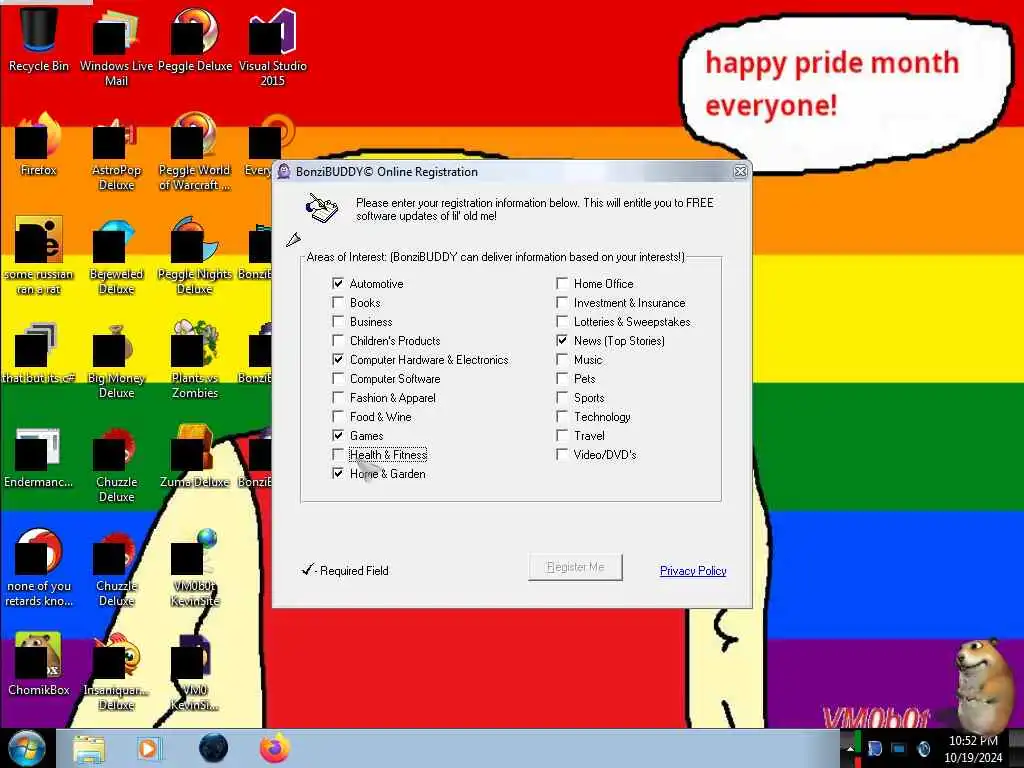Enable the Sports checkbox
This screenshot has height=768, width=1024.
pos(562,397)
